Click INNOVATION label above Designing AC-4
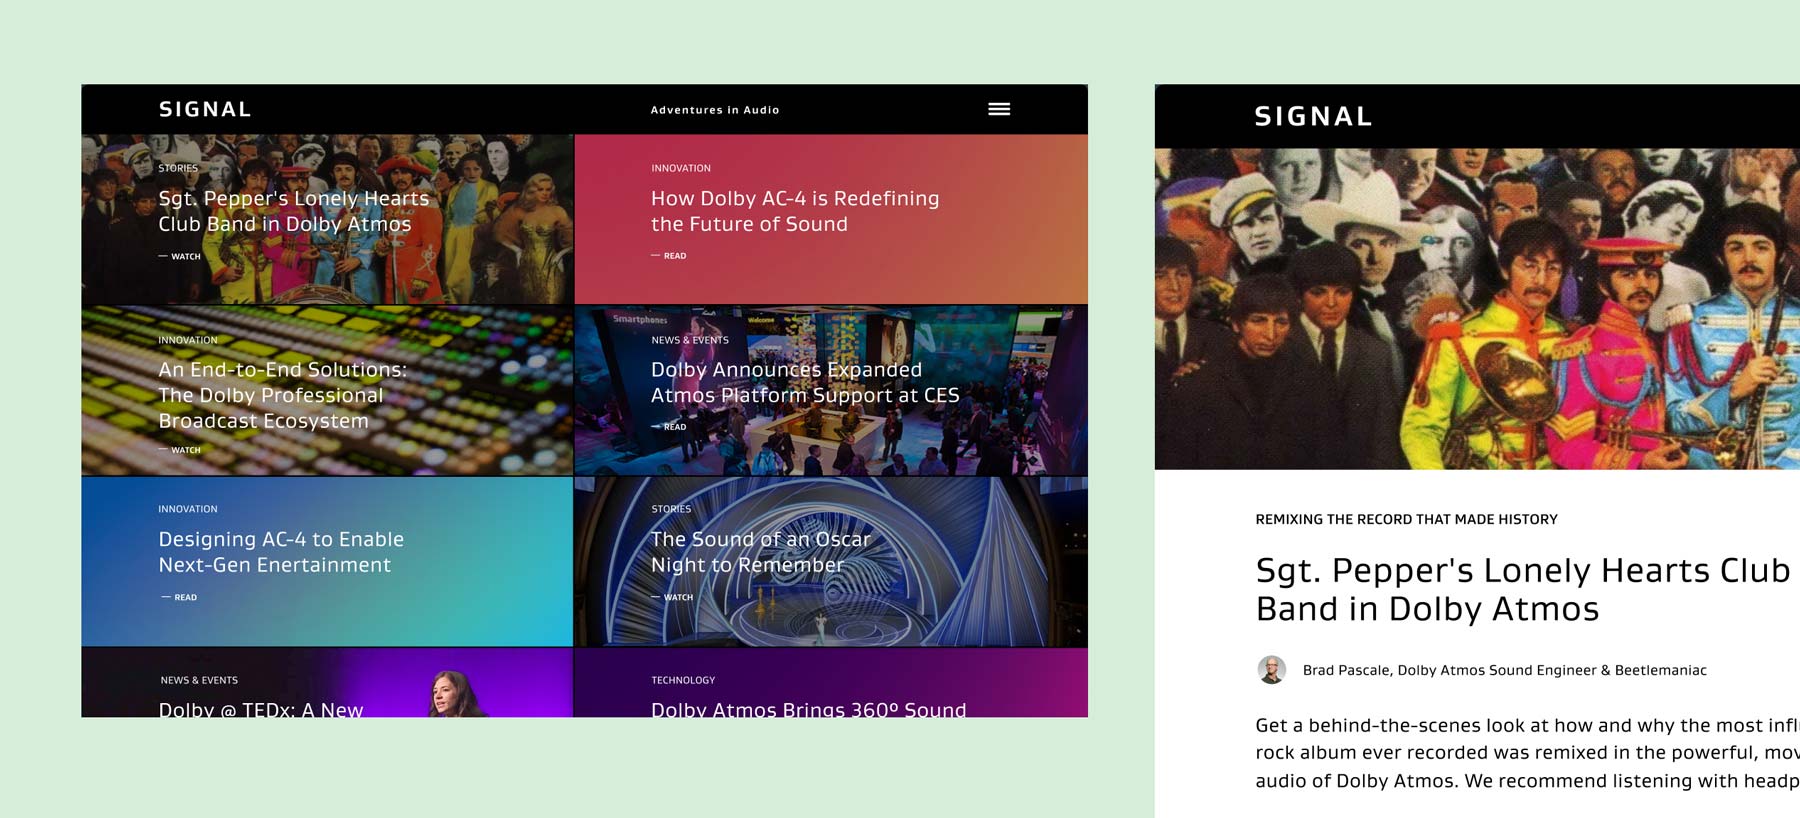Screen dimensions: 1800x818 (188, 509)
